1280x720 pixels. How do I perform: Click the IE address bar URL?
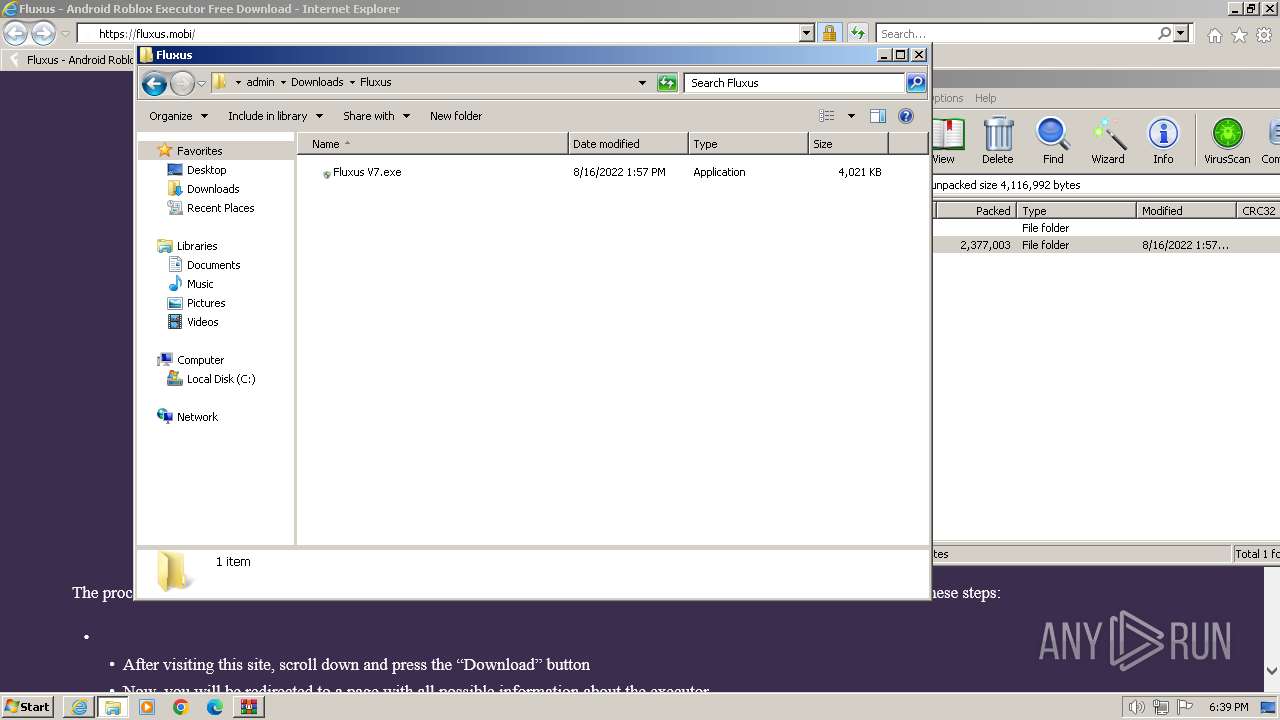click(x=147, y=34)
